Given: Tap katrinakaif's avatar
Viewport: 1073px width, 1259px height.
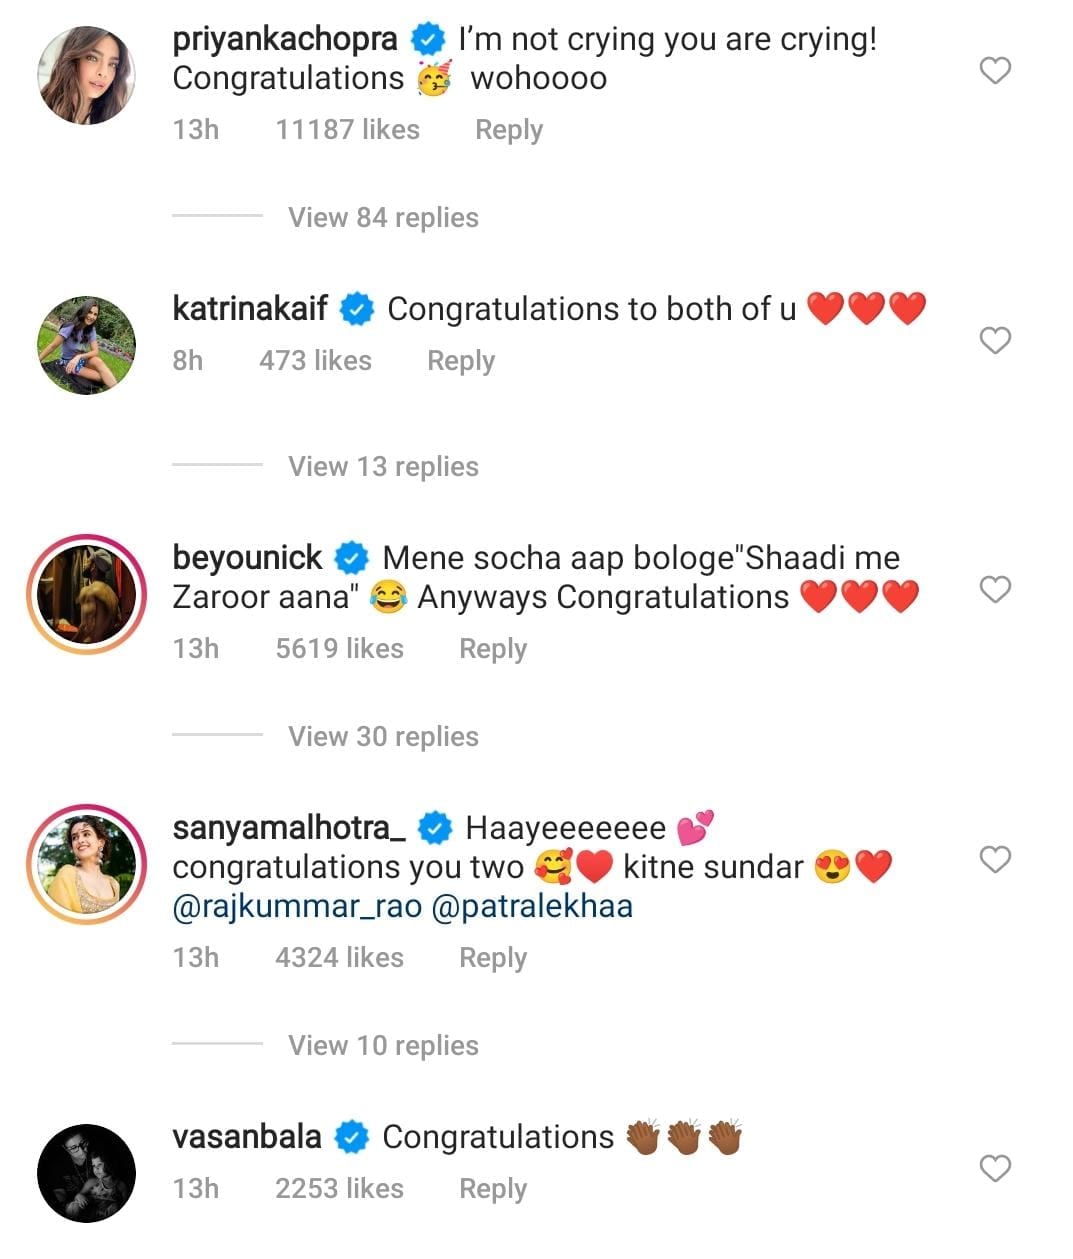Looking at the screenshot, I should (86, 345).
